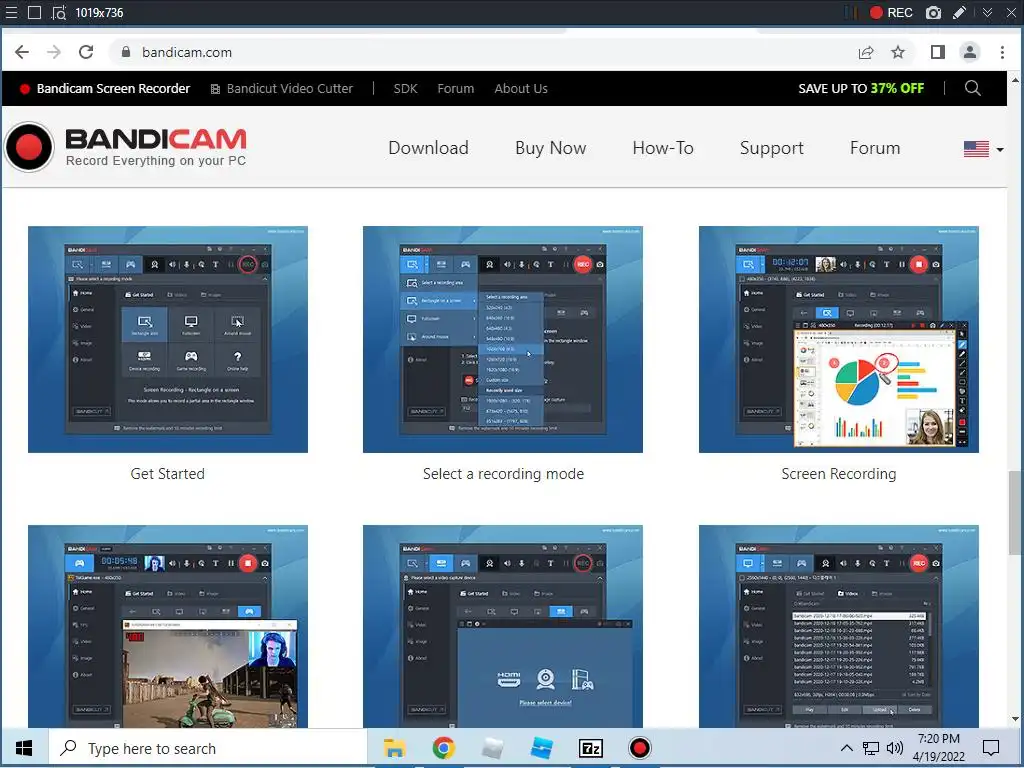Screen dimensions: 1024x768
Task: Go back to the previous page
Action: (x=22, y=52)
